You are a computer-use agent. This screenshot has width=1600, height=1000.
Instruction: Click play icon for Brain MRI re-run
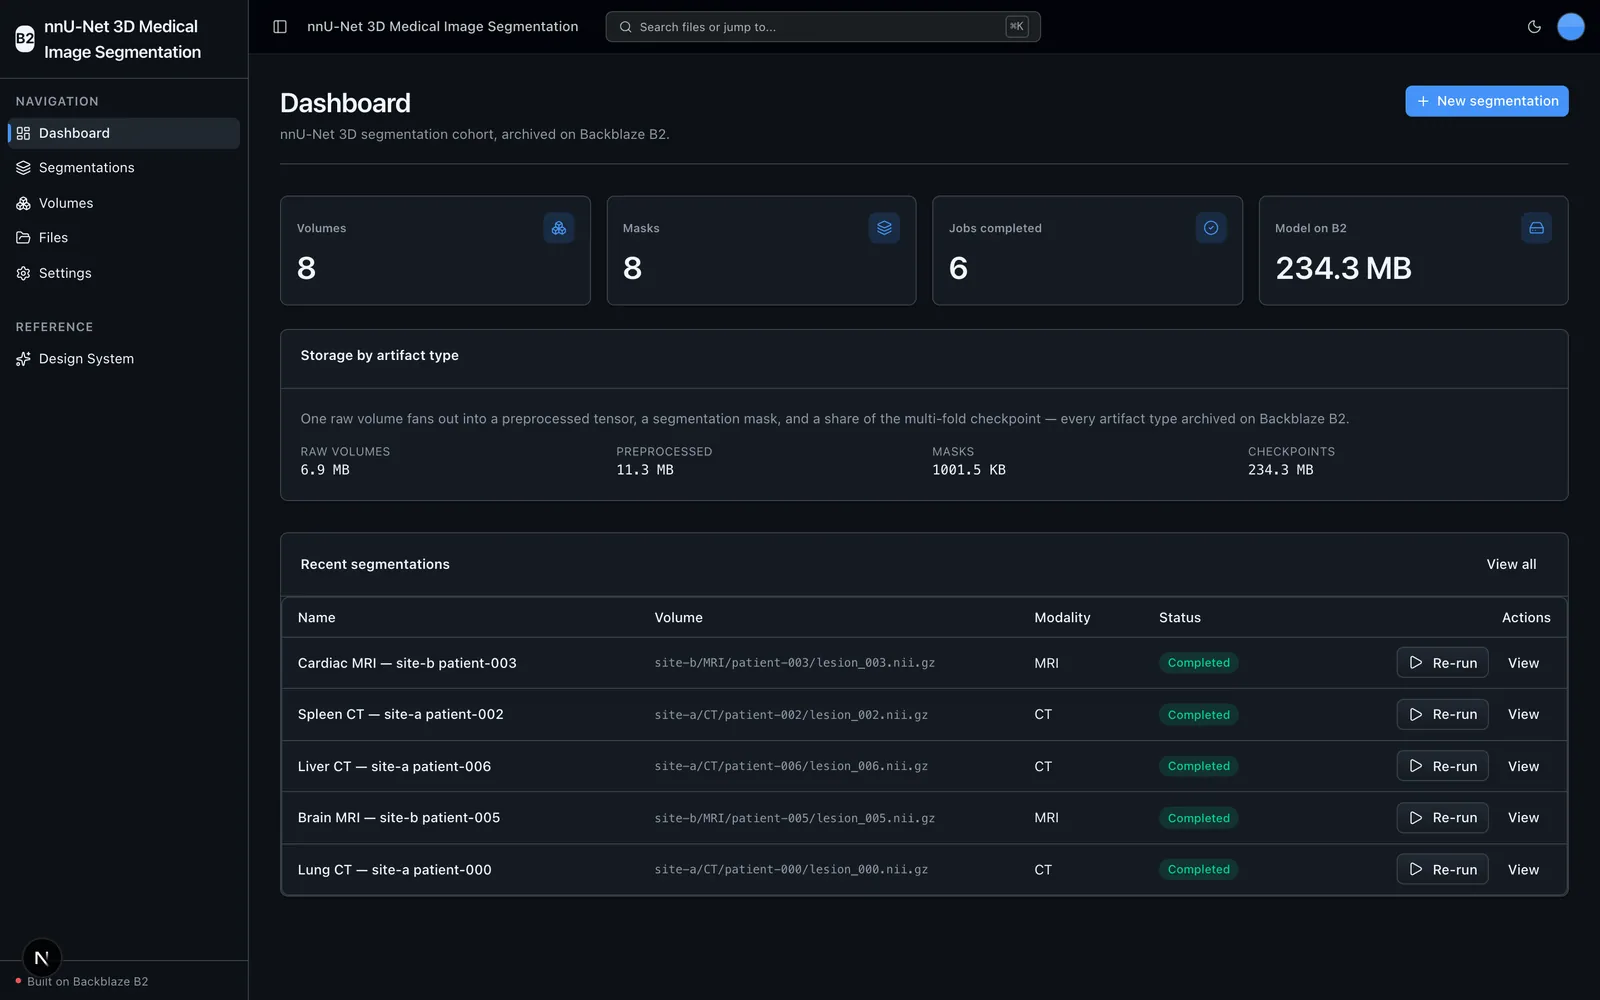pyautogui.click(x=1416, y=818)
